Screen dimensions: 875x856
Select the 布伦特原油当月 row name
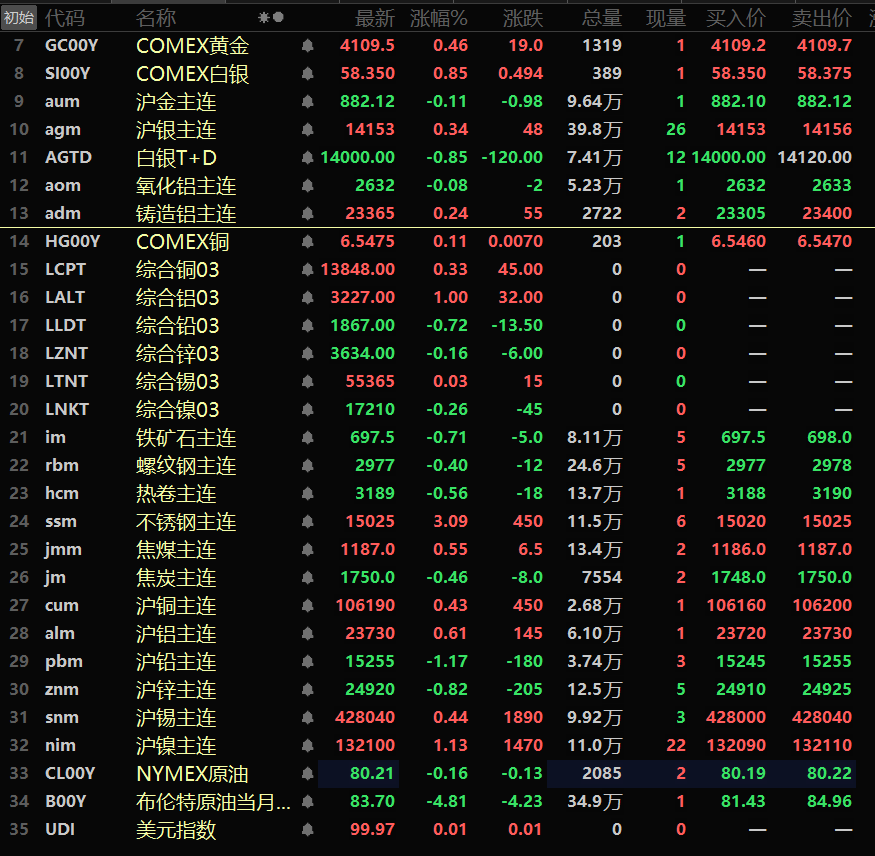[213, 802]
